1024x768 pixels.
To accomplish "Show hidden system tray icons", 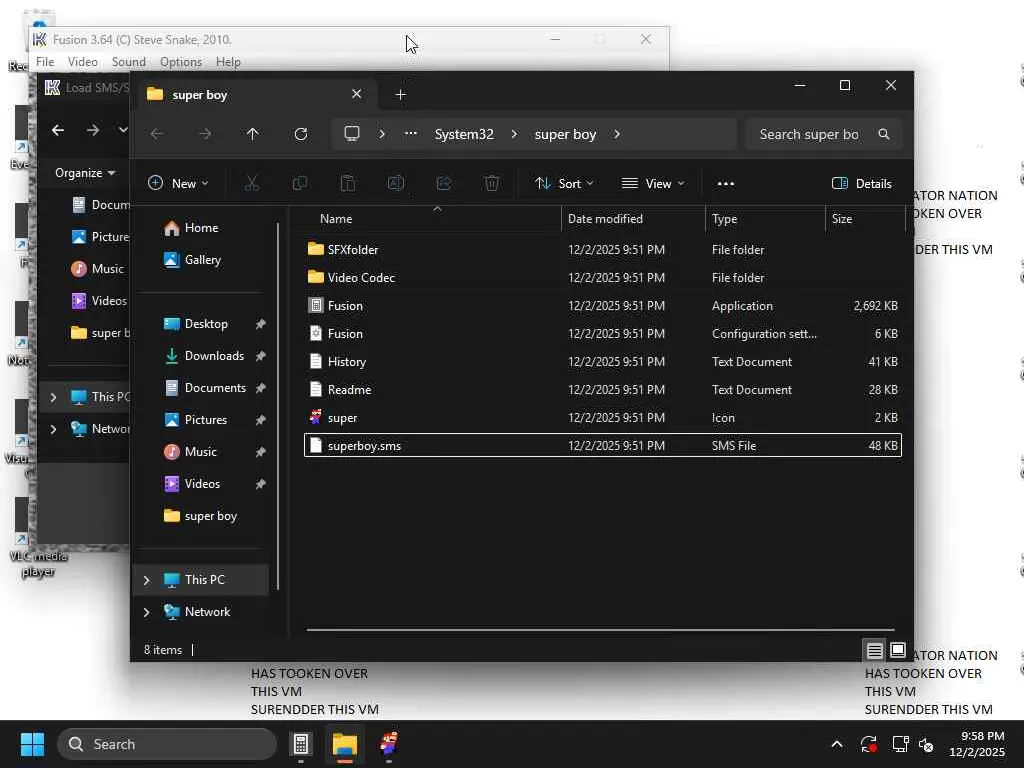I will [837, 744].
